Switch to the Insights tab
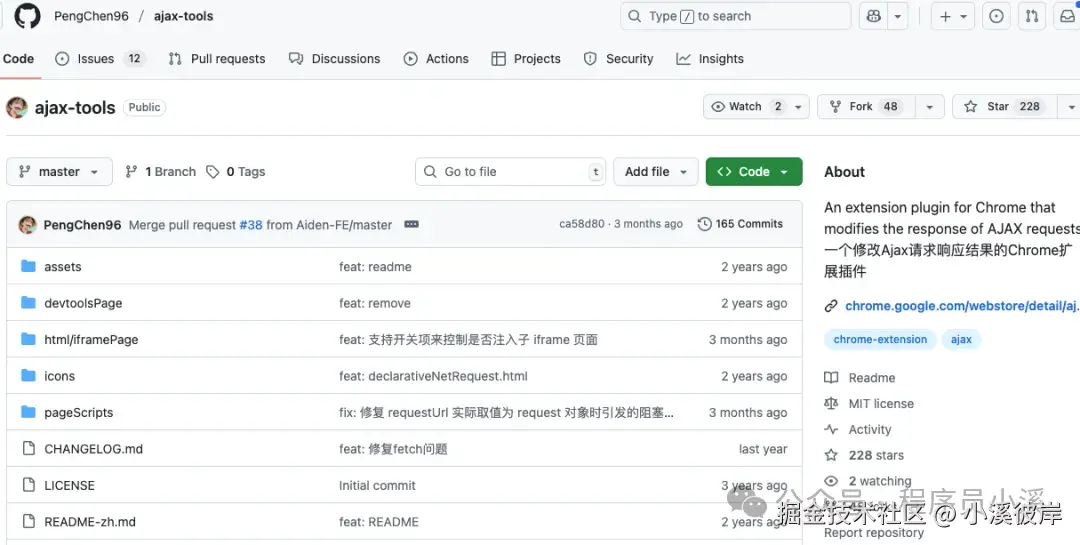The height and width of the screenshot is (545, 1080). [709, 59]
